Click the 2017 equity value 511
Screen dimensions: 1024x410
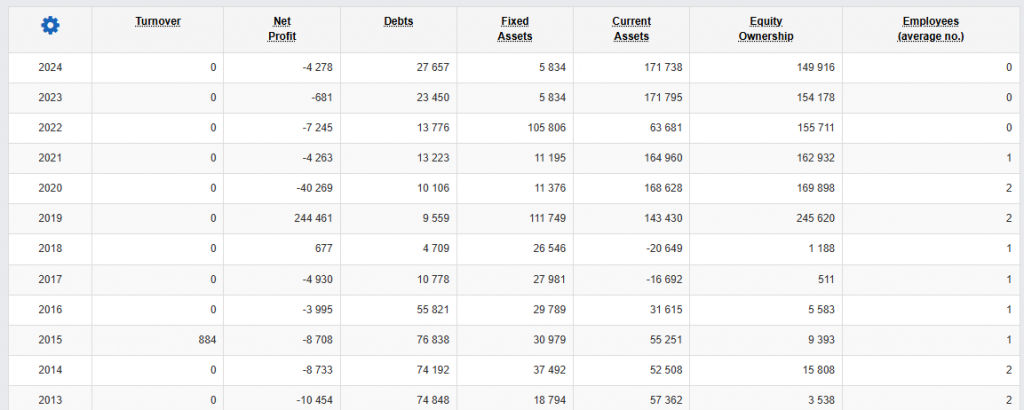click(x=825, y=279)
